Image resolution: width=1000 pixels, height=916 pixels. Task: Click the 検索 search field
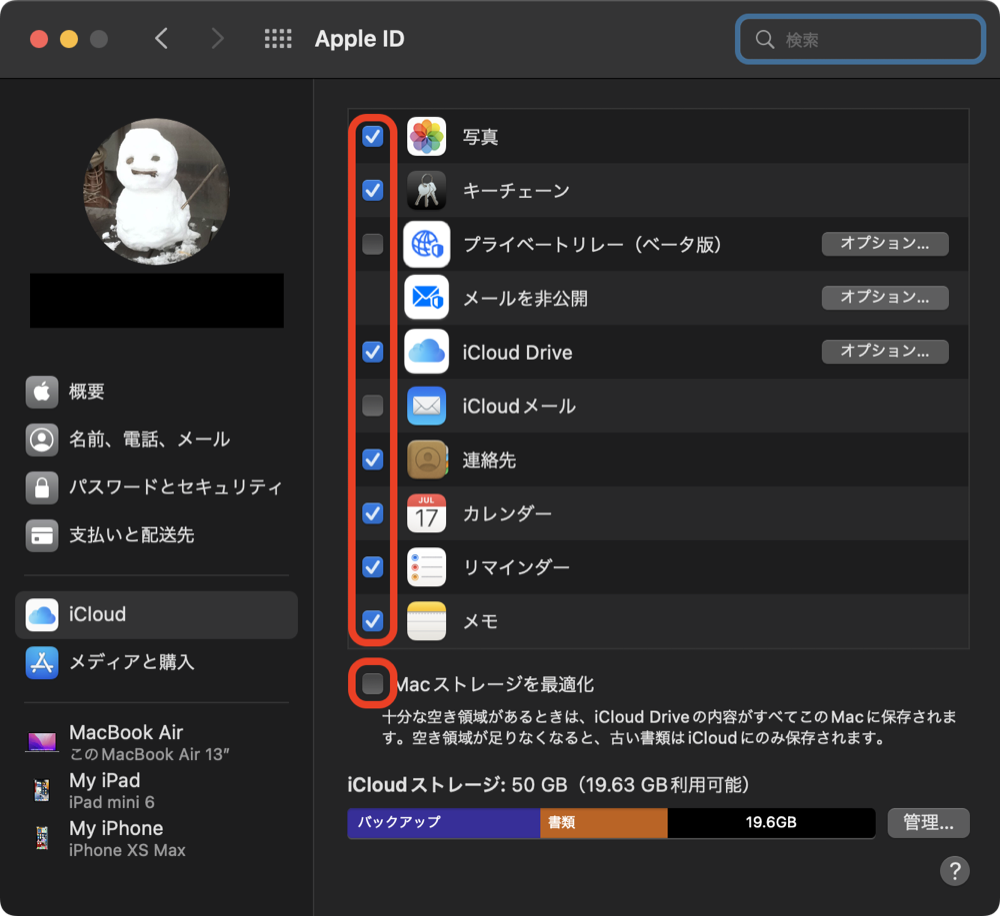pyautogui.click(x=860, y=40)
